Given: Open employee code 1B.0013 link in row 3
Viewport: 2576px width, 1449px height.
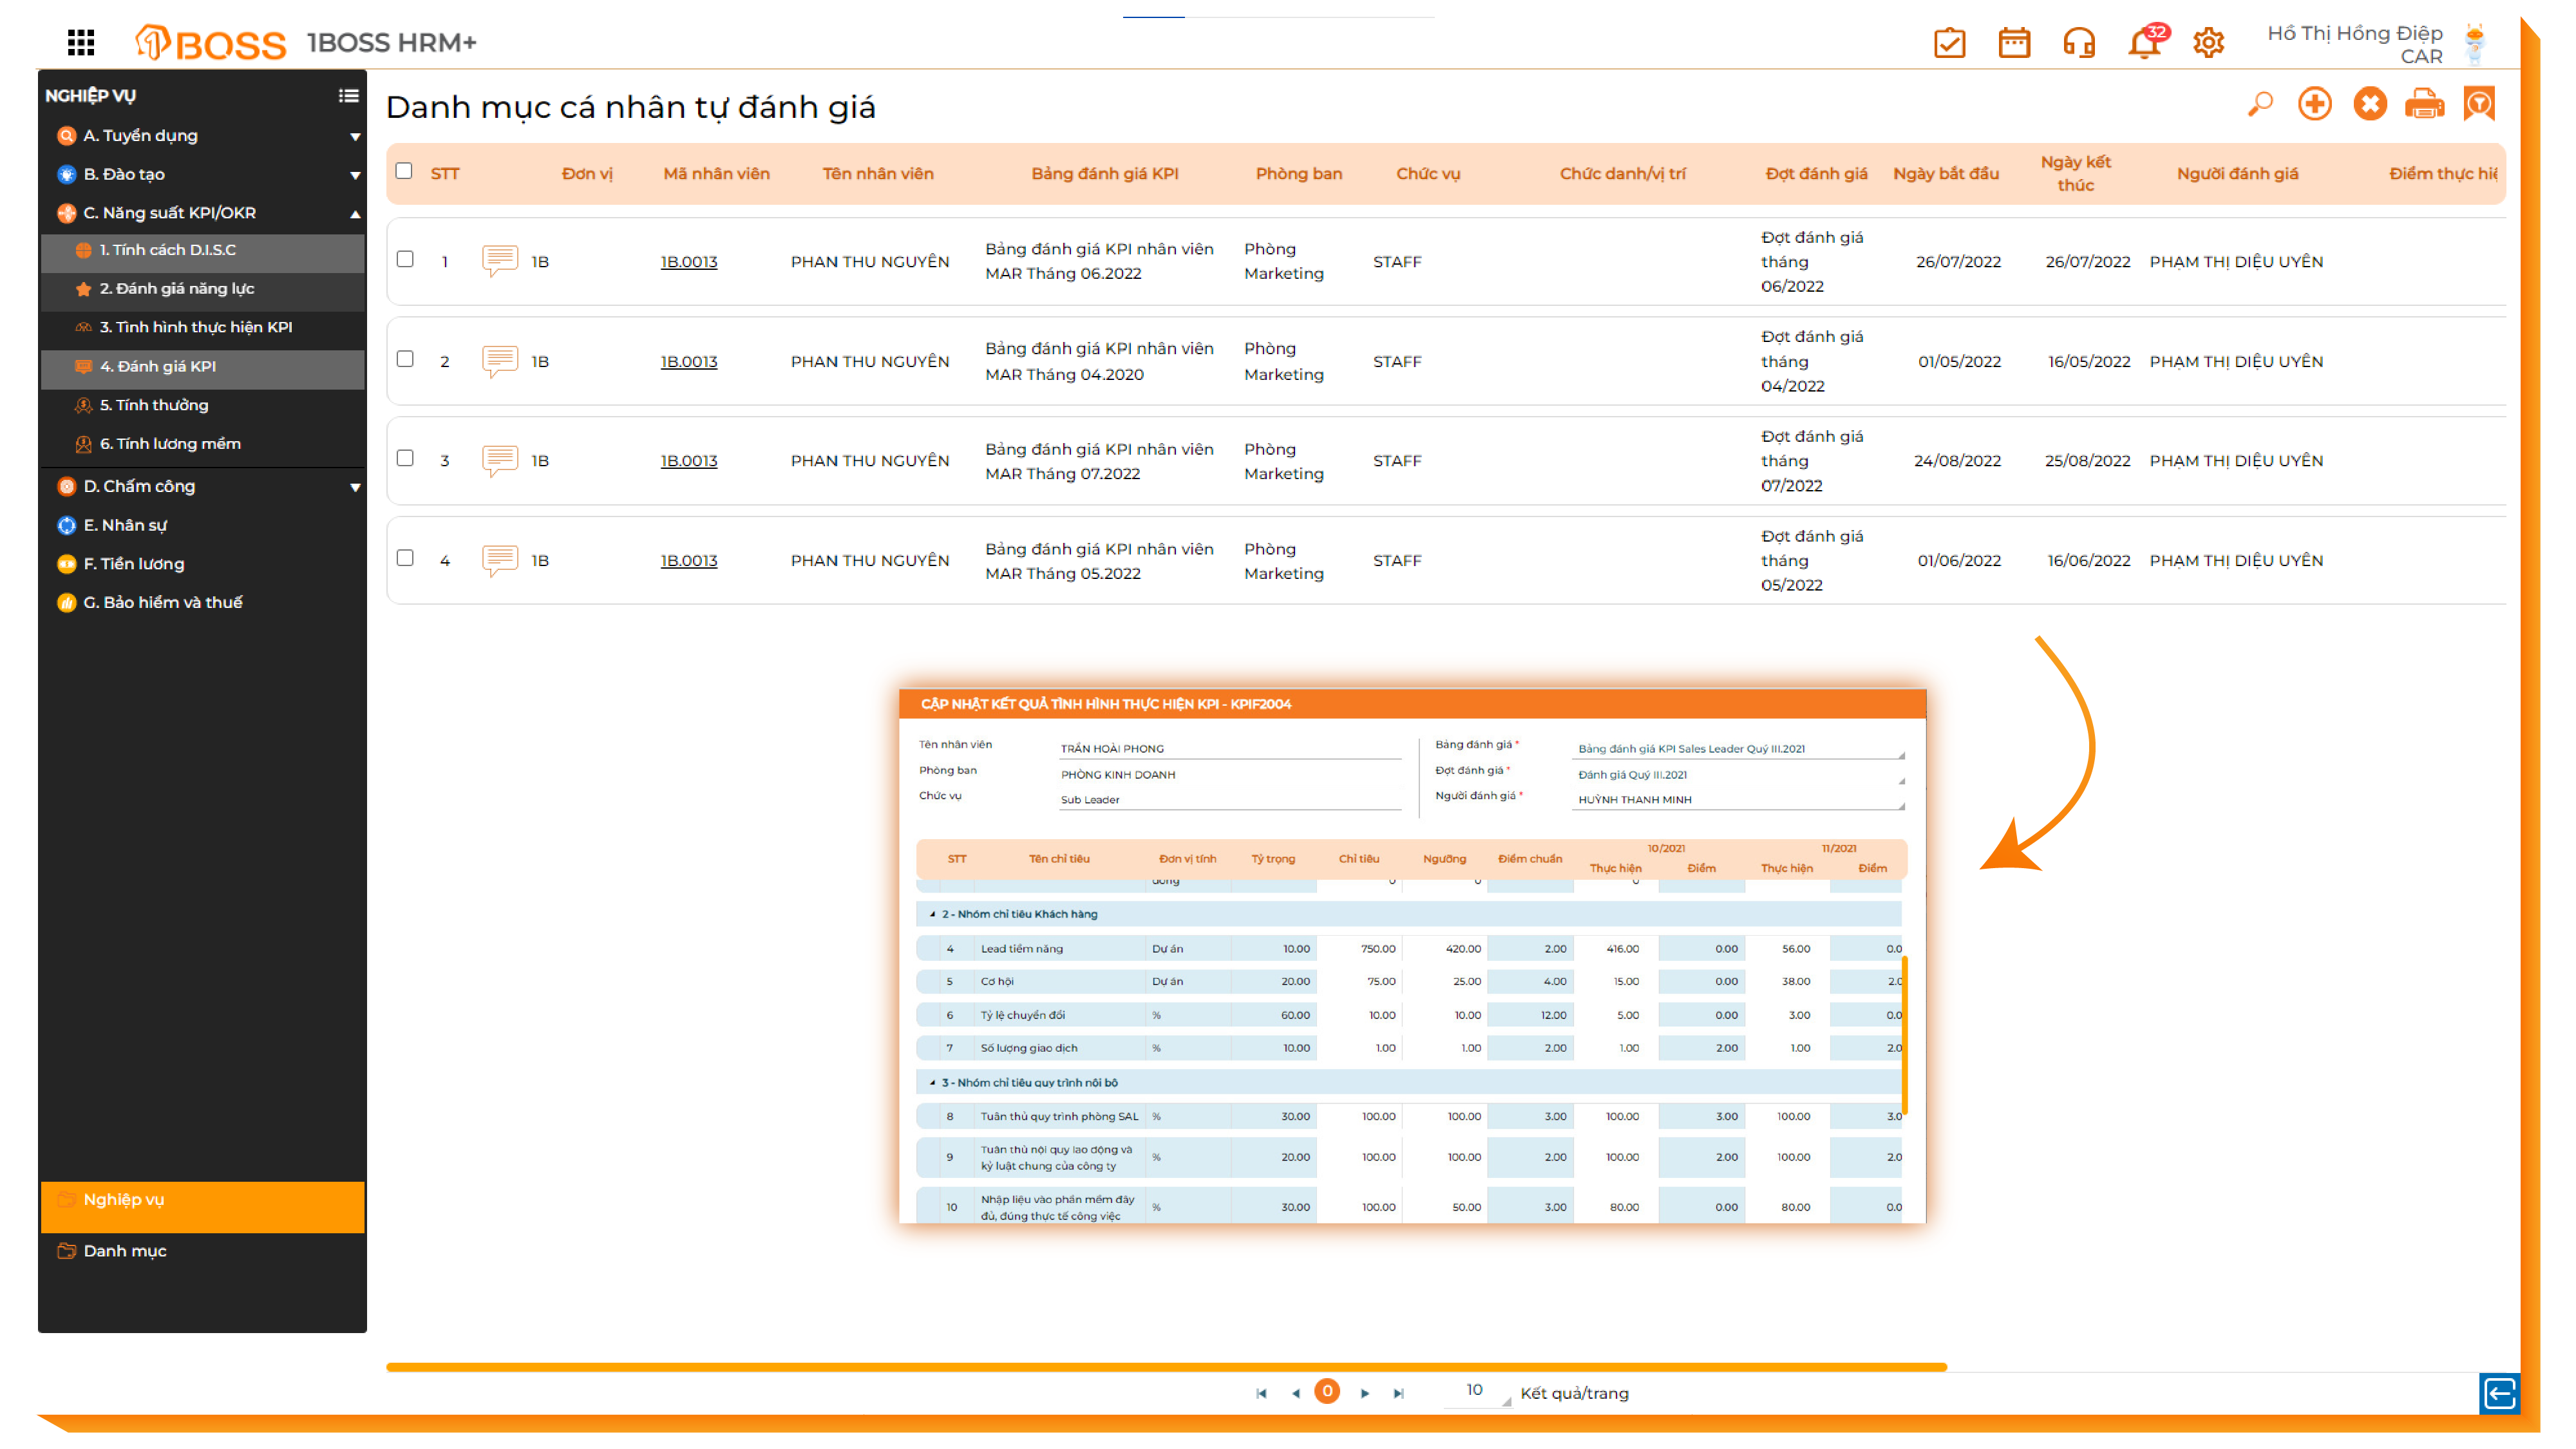Looking at the screenshot, I should tap(688, 461).
